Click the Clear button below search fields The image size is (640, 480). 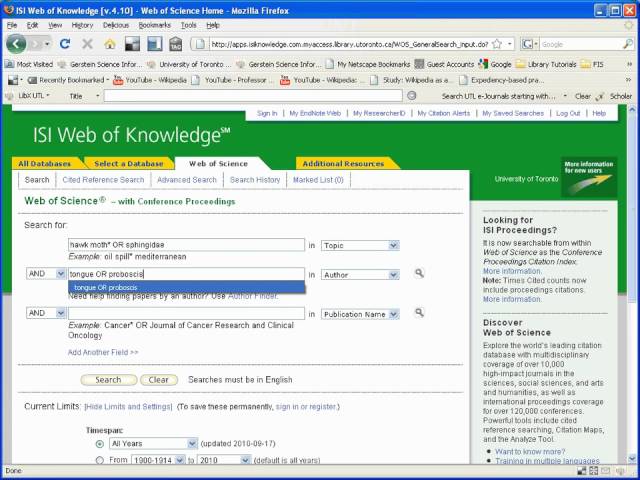[x=159, y=380]
